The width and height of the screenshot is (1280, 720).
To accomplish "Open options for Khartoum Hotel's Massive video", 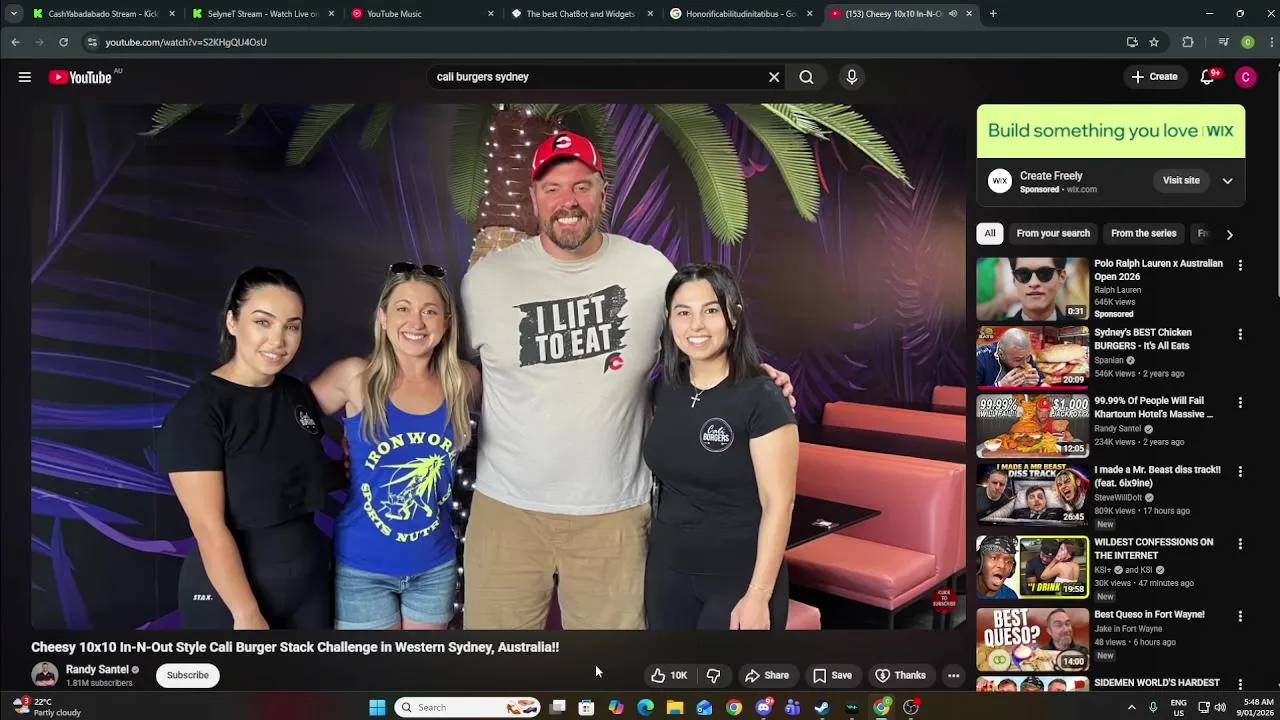I will 1240,402.
